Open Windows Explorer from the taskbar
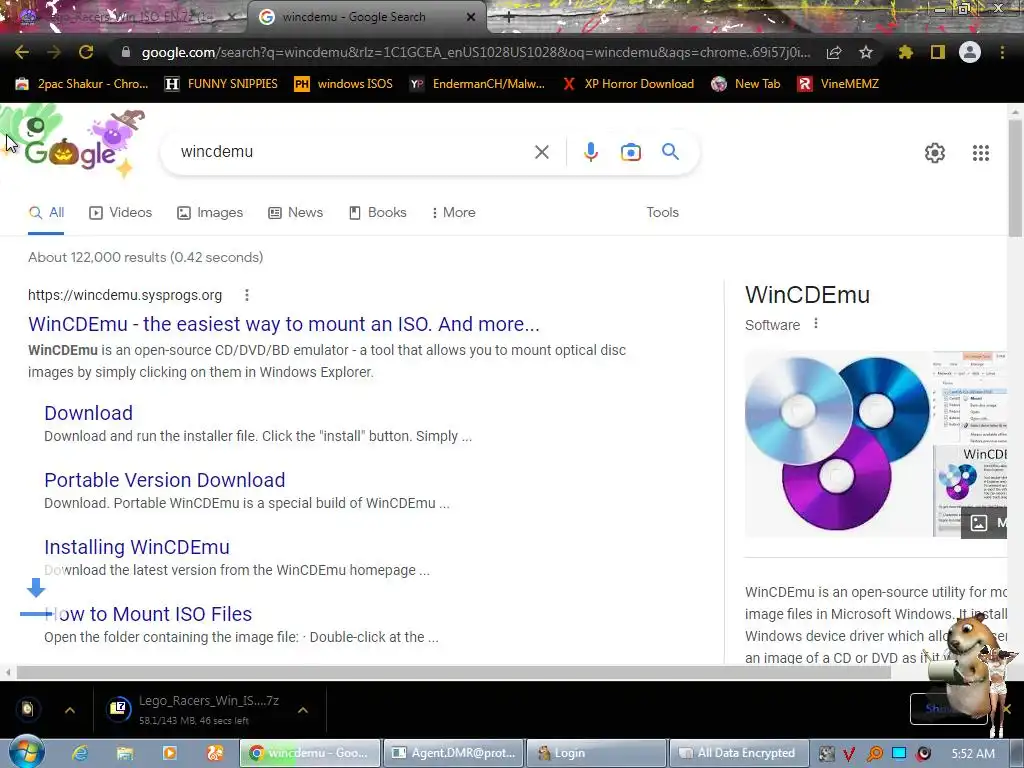This screenshot has width=1024, height=768. 125,753
